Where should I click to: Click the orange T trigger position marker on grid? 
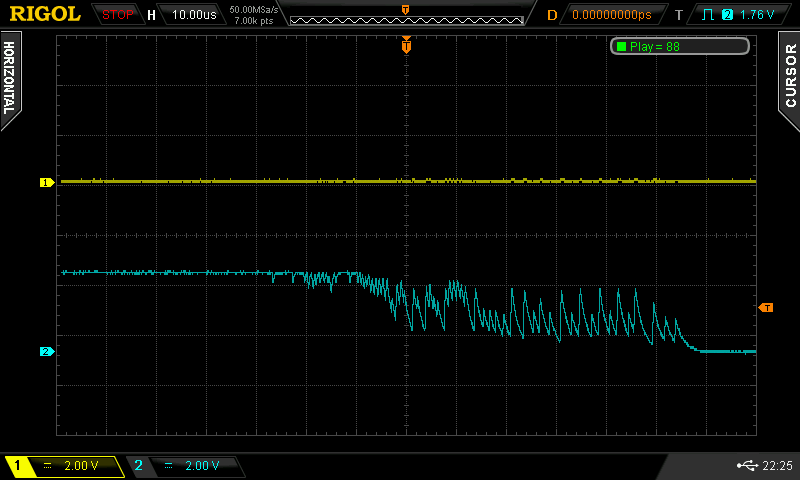coord(406,45)
